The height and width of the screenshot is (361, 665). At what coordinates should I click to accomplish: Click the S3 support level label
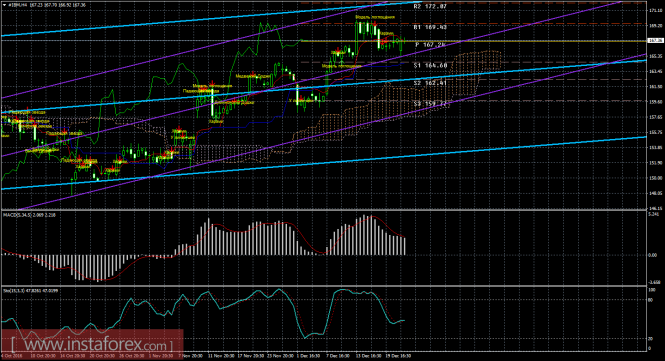430,104
